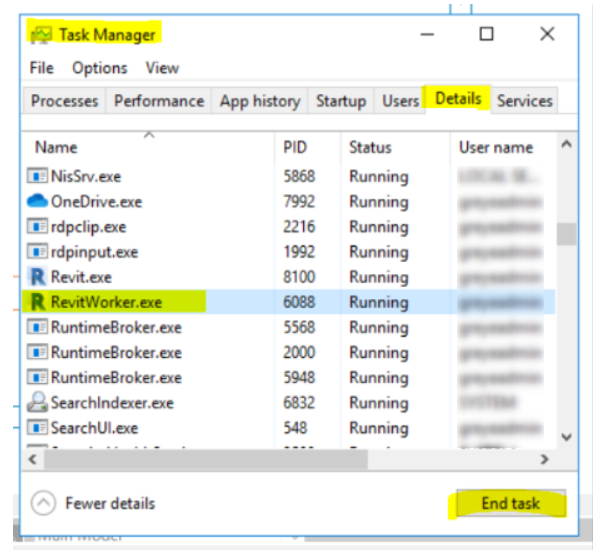Select the NisSrv.exe process icon
The width and height of the screenshot is (598, 557).
(x=37, y=176)
